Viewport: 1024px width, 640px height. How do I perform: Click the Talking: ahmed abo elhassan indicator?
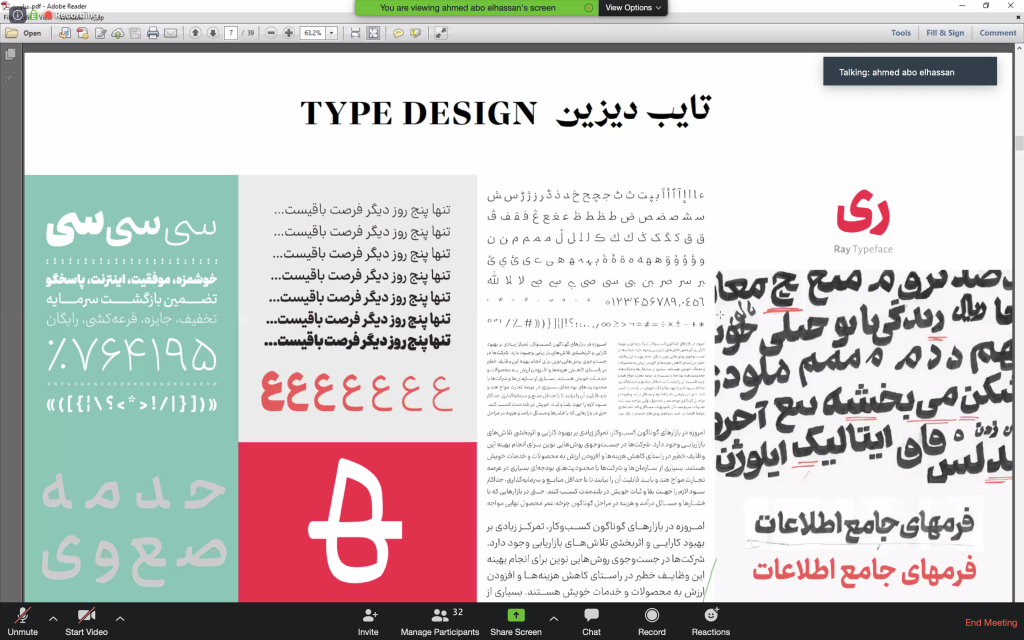(x=909, y=72)
